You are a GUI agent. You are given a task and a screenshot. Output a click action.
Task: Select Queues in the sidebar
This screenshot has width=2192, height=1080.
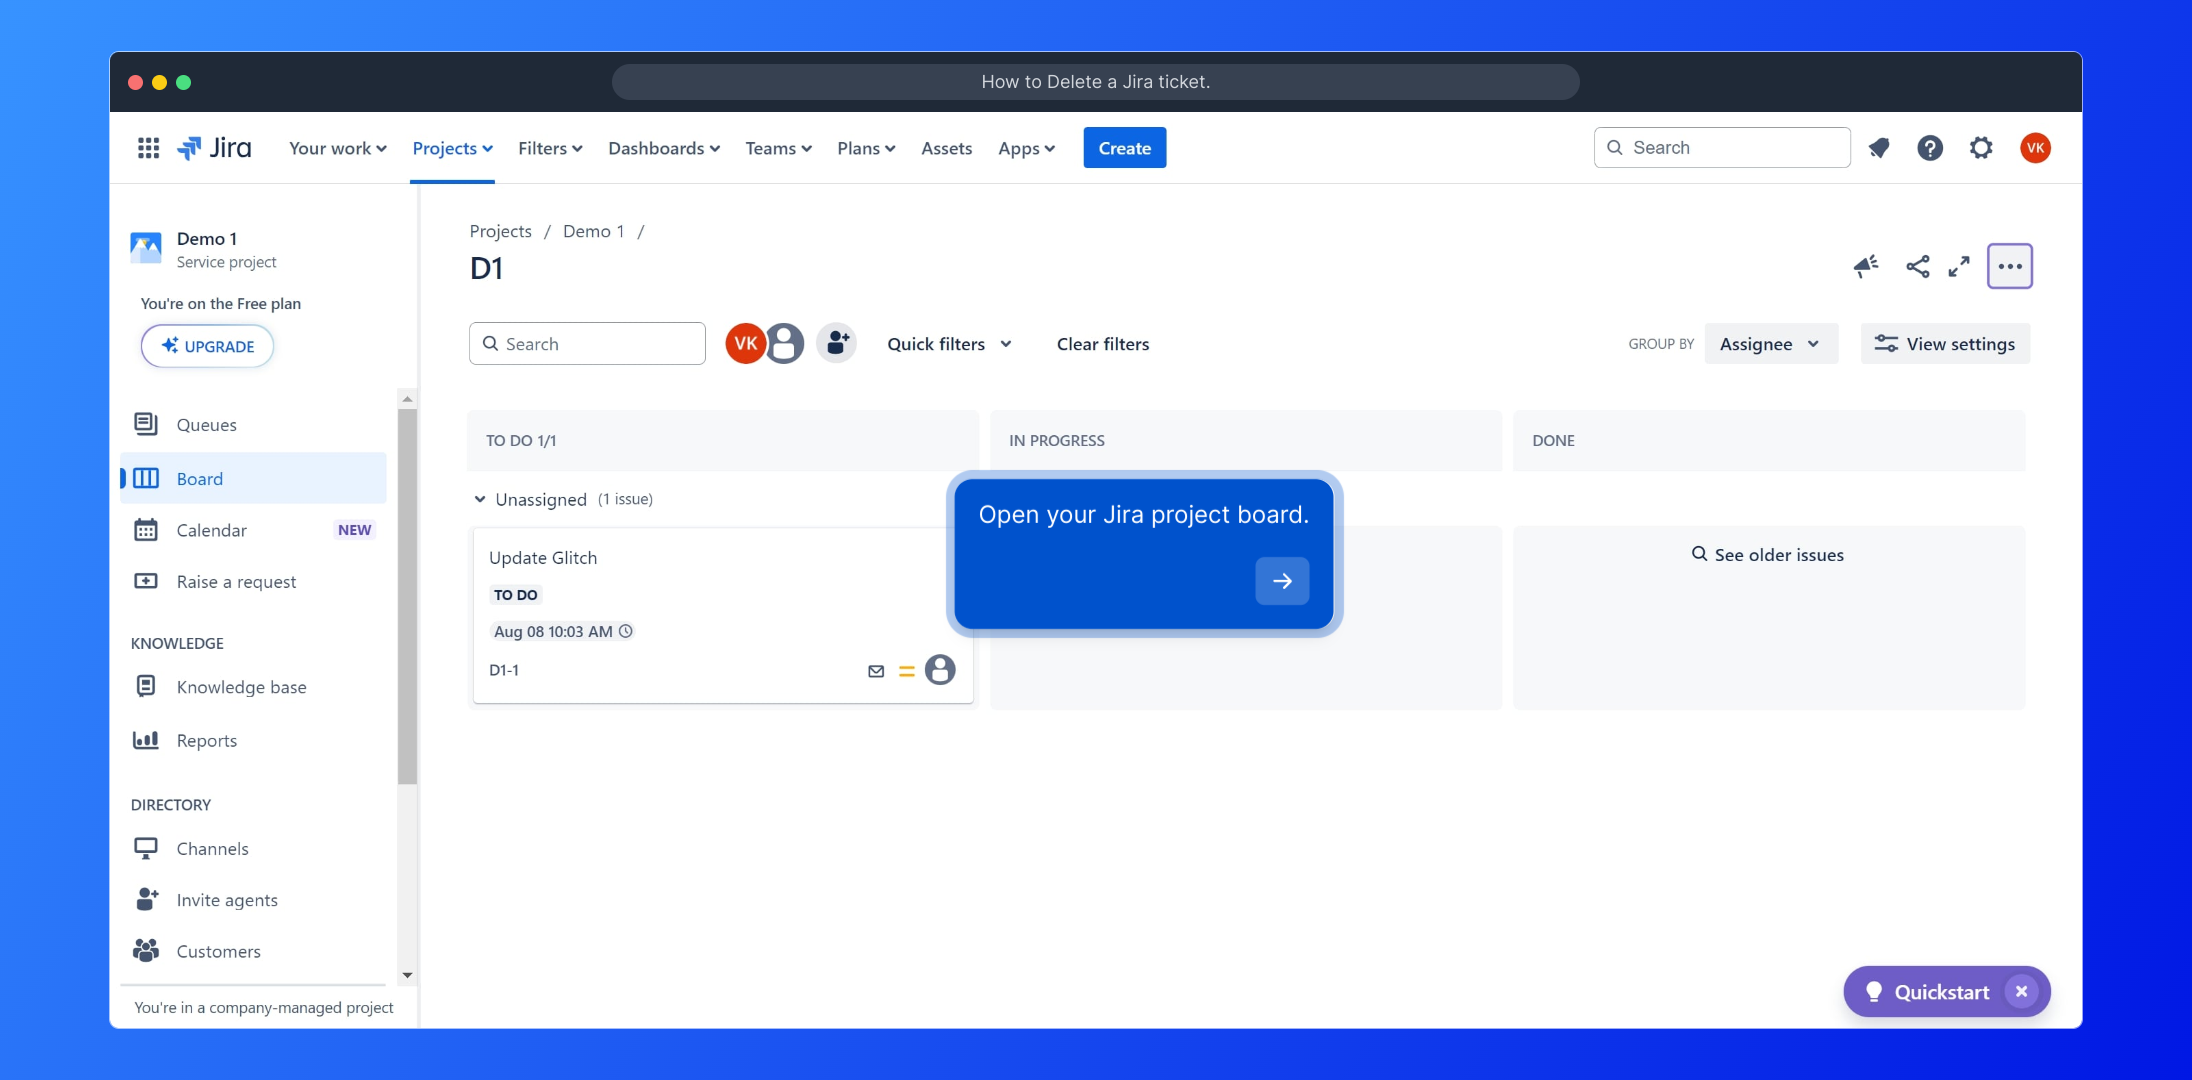tap(206, 425)
